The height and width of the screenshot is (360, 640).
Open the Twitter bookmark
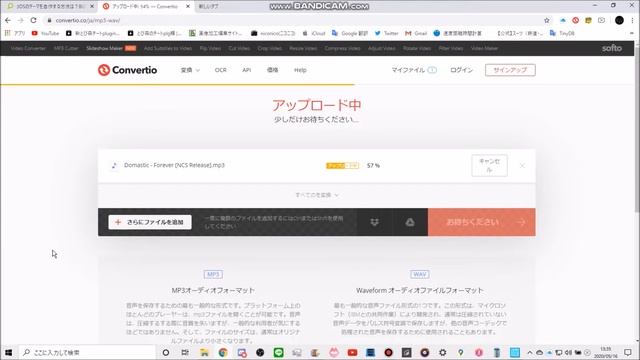tap(386, 33)
